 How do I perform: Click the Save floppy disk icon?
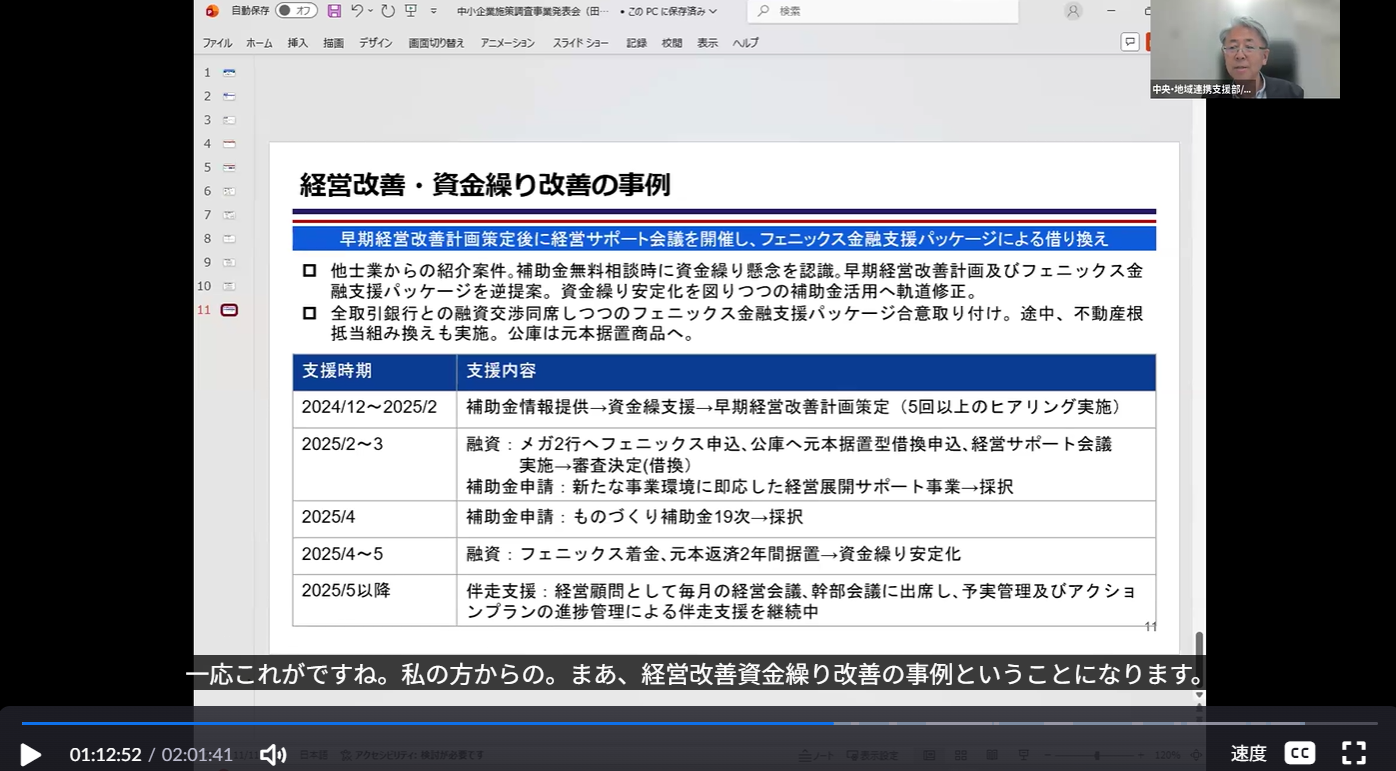click(334, 11)
